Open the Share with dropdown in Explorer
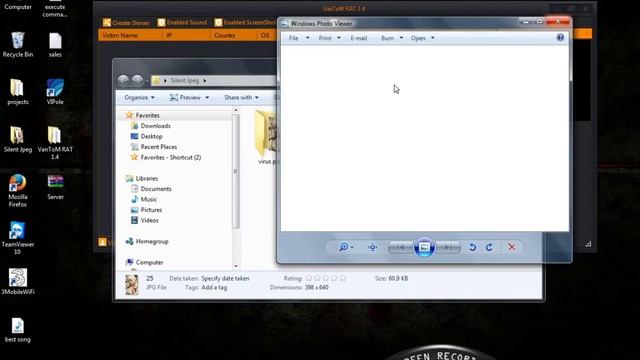Image resolution: width=640 pixels, height=360 pixels. (x=241, y=98)
